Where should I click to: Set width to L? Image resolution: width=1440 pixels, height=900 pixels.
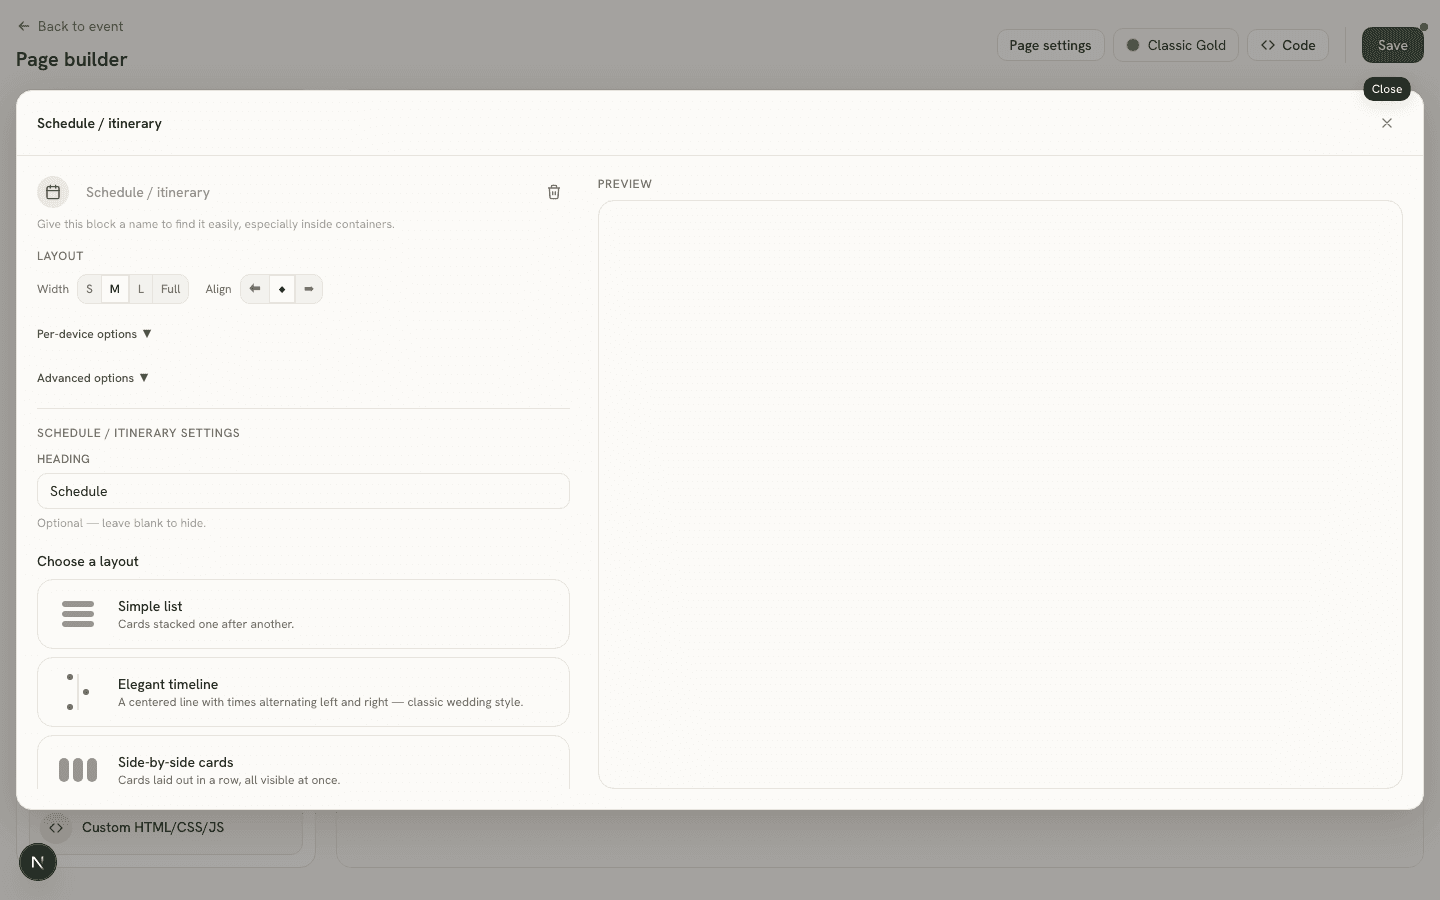point(141,289)
